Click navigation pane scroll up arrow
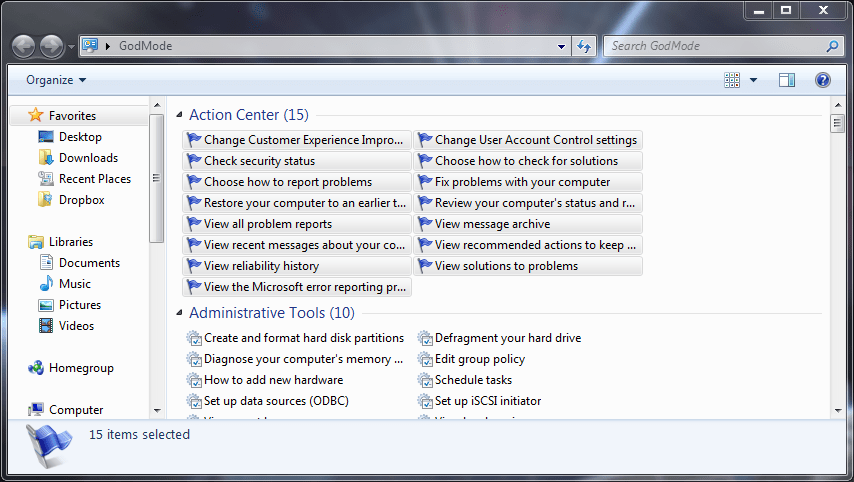This screenshot has height=482, width=854. click(x=157, y=105)
